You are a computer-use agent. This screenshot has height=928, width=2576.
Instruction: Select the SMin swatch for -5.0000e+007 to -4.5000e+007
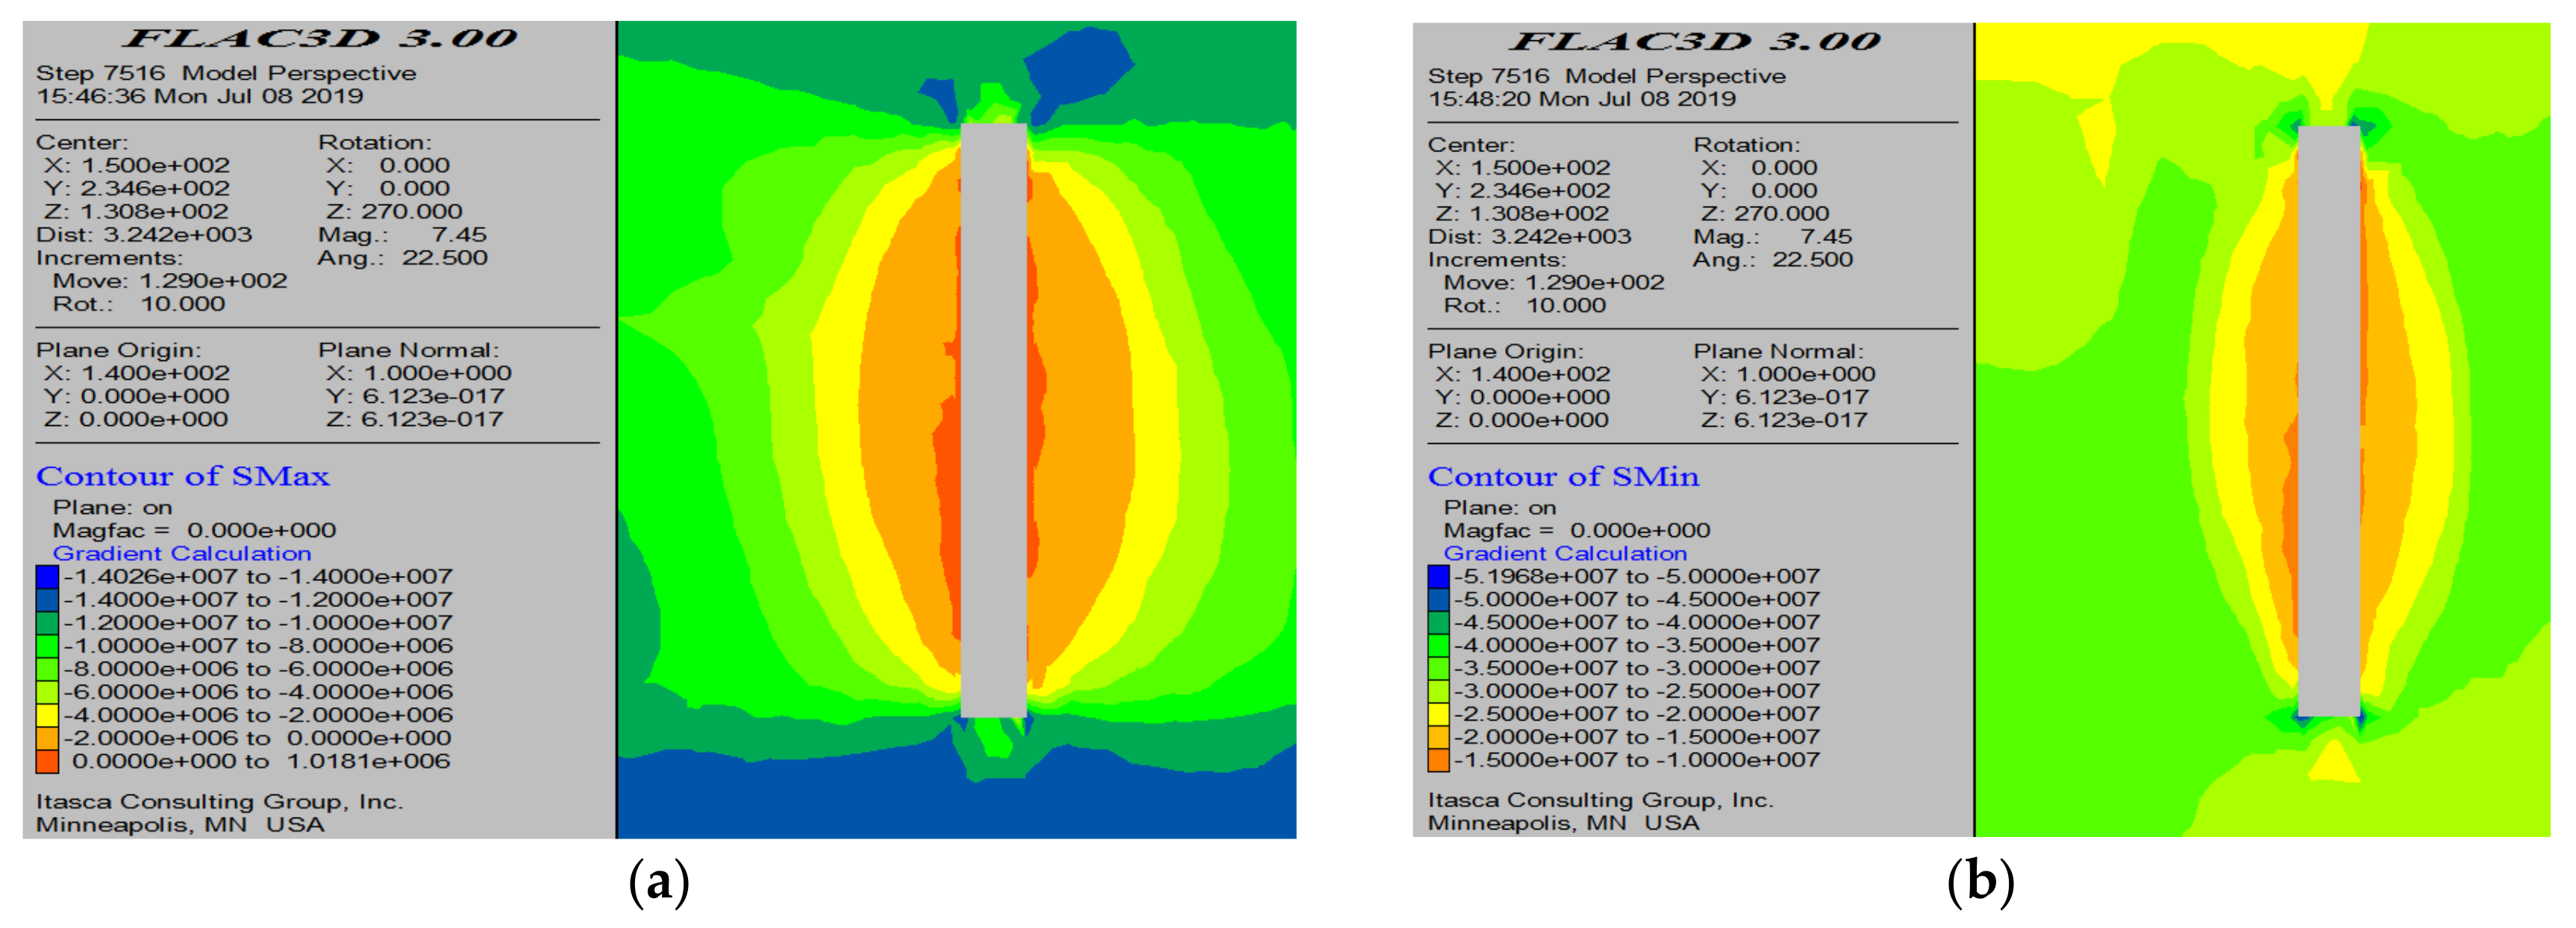coord(1438,600)
